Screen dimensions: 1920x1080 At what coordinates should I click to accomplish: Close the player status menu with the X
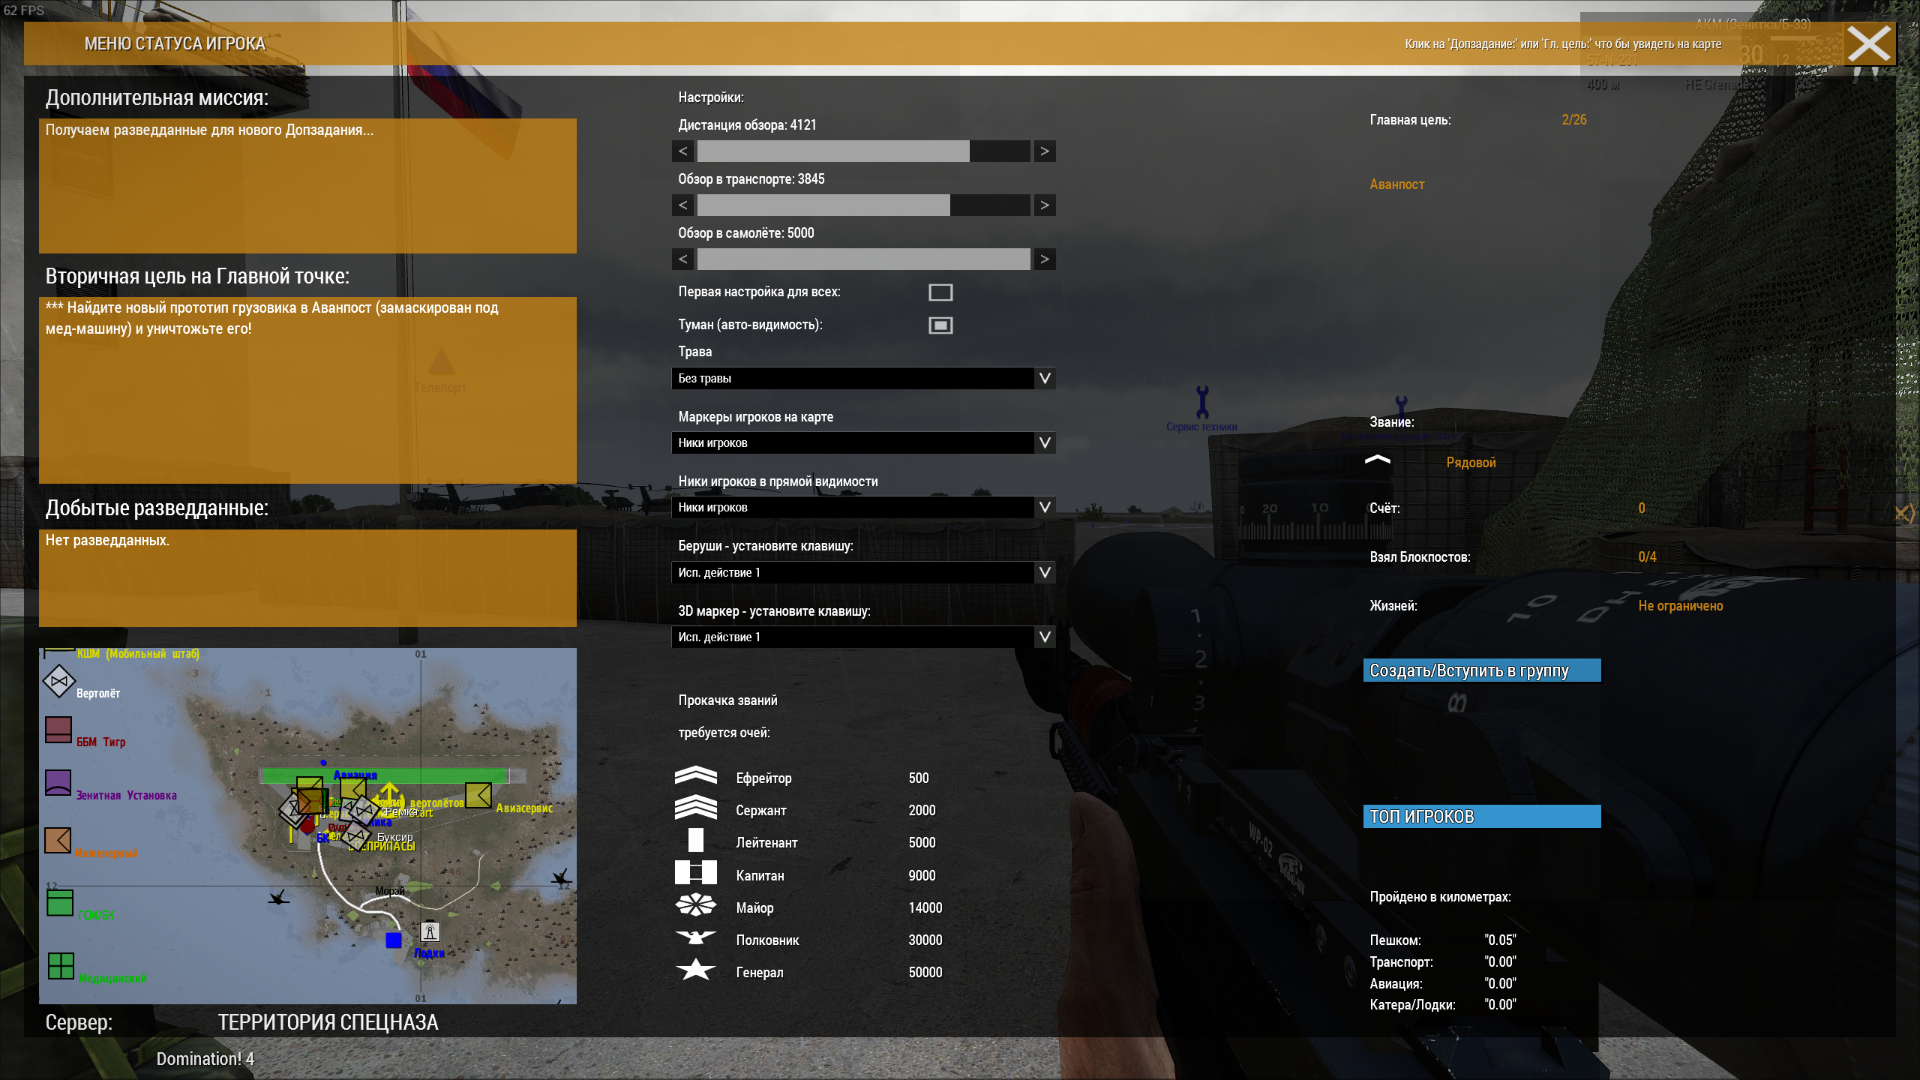click(x=1868, y=44)
